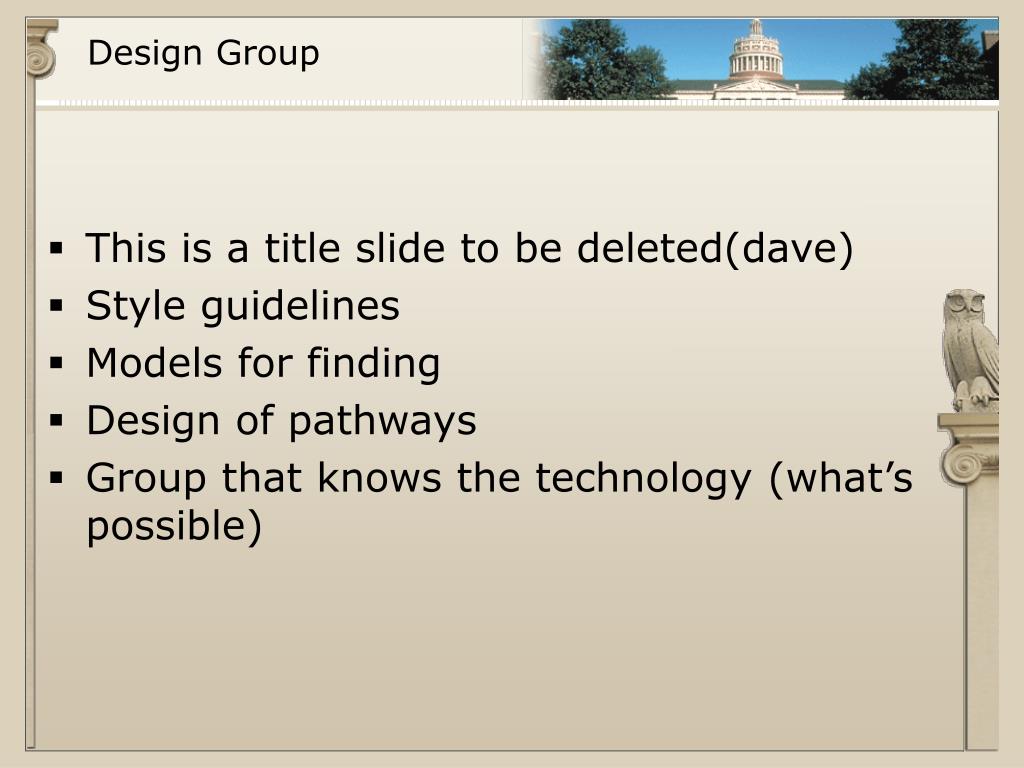
Task: Select the bullet marker before 'Design of pathways'
Action: (57, 420)
